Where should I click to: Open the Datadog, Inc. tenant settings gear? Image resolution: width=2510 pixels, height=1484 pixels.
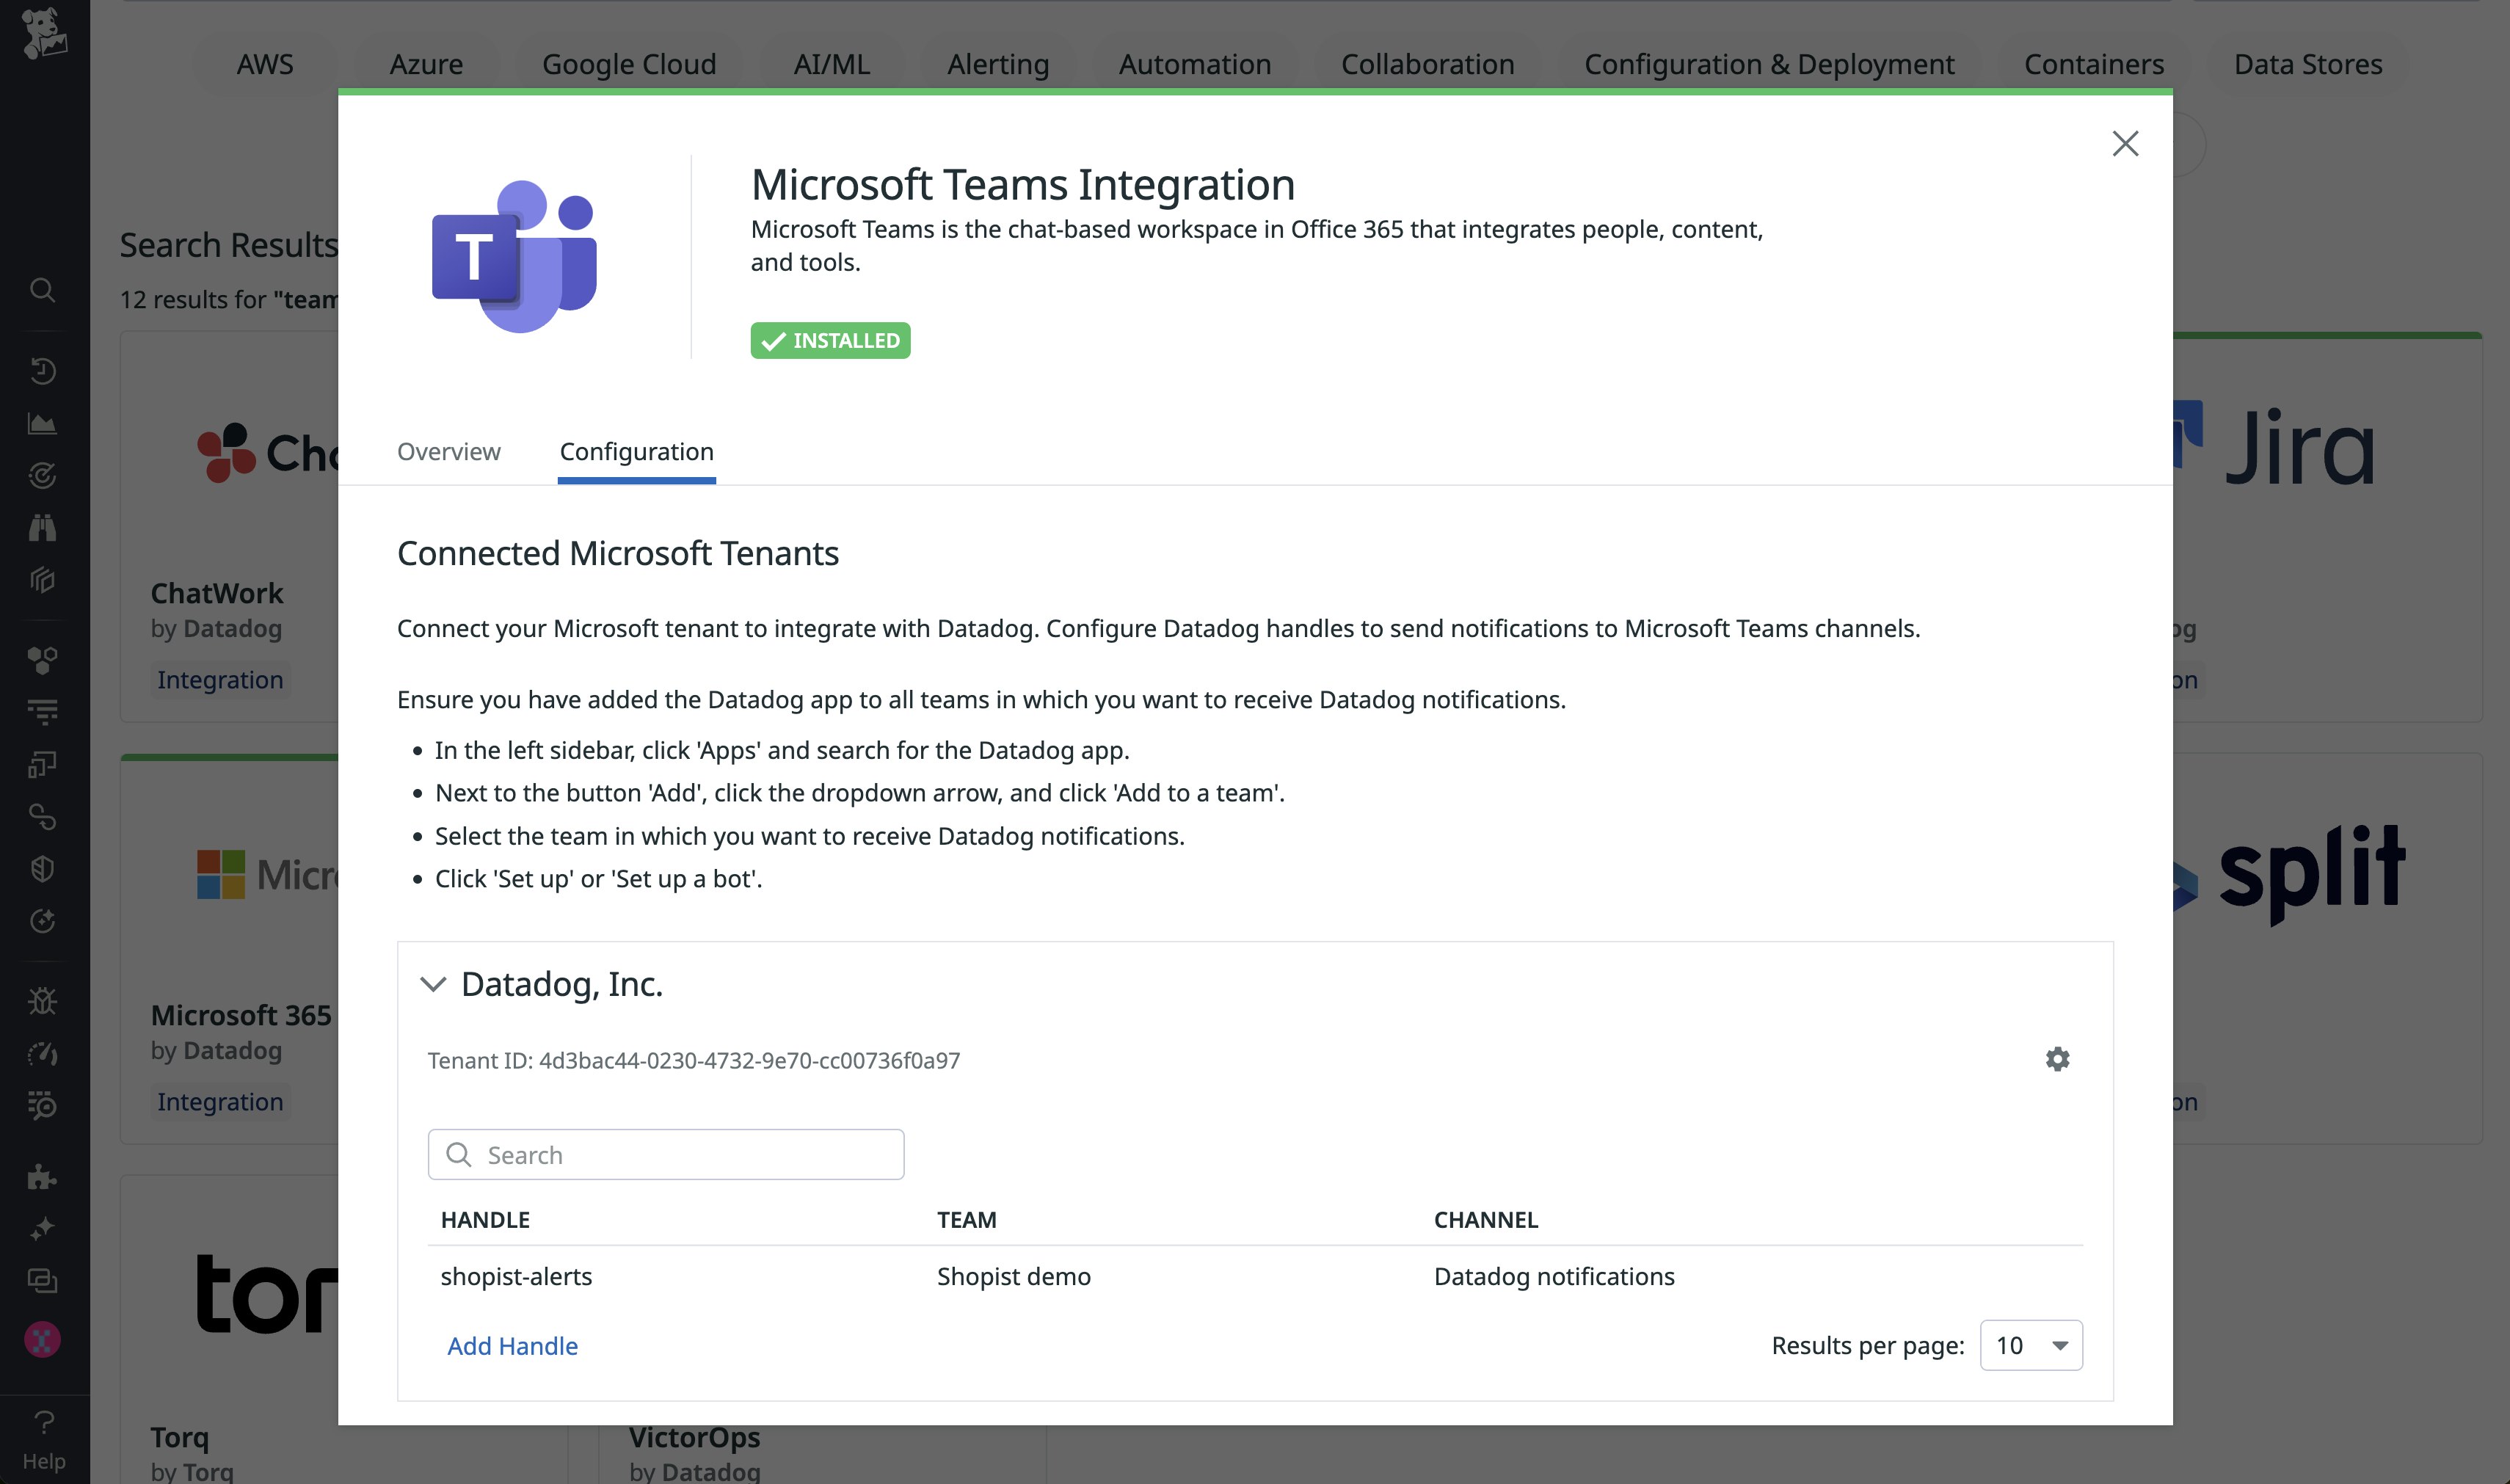pyautogui.click(x=2057, y=1059)
